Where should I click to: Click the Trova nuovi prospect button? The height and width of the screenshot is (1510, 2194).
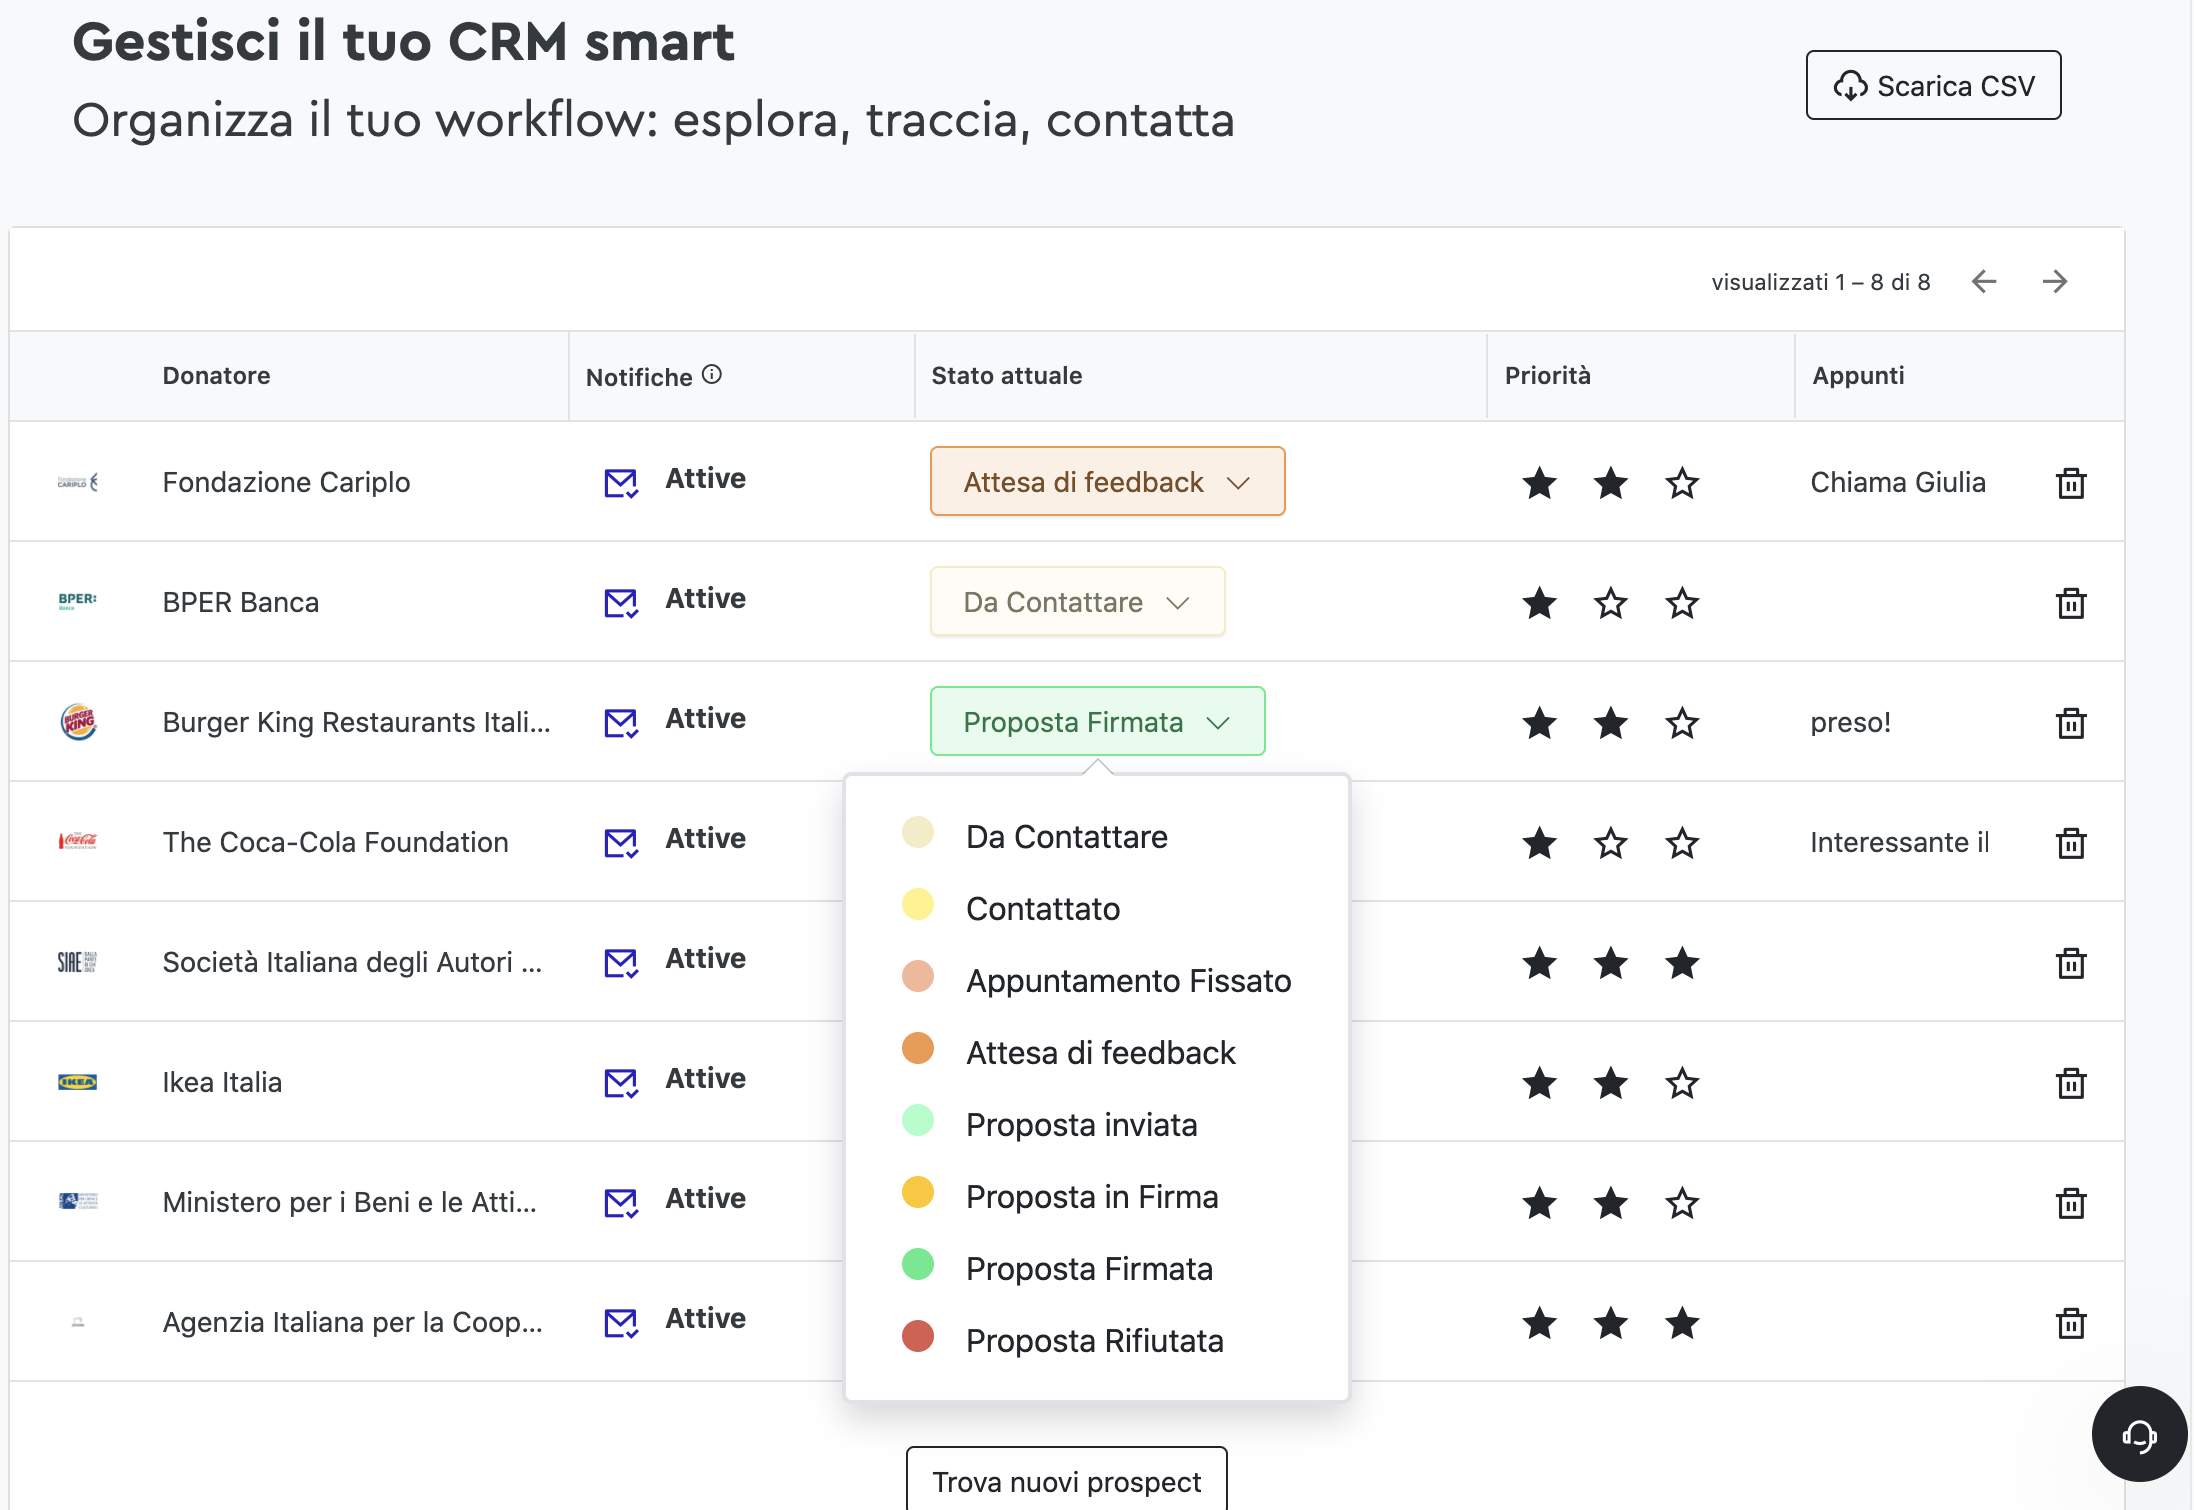click(1066, 1479)
